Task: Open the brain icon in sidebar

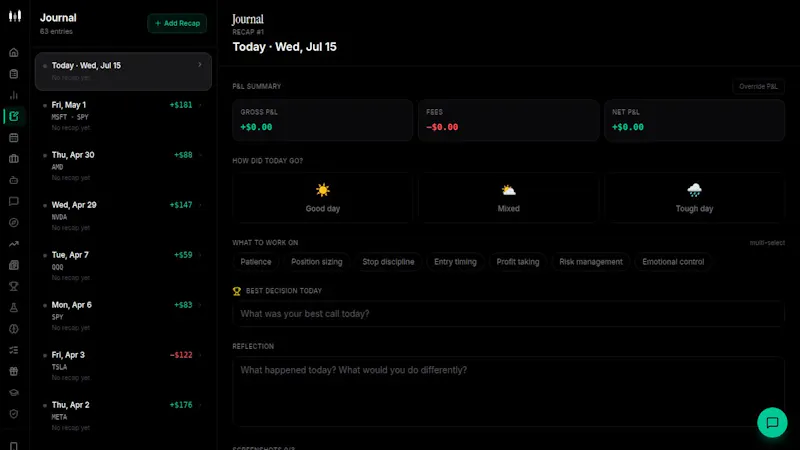Action: pos(14,329)
